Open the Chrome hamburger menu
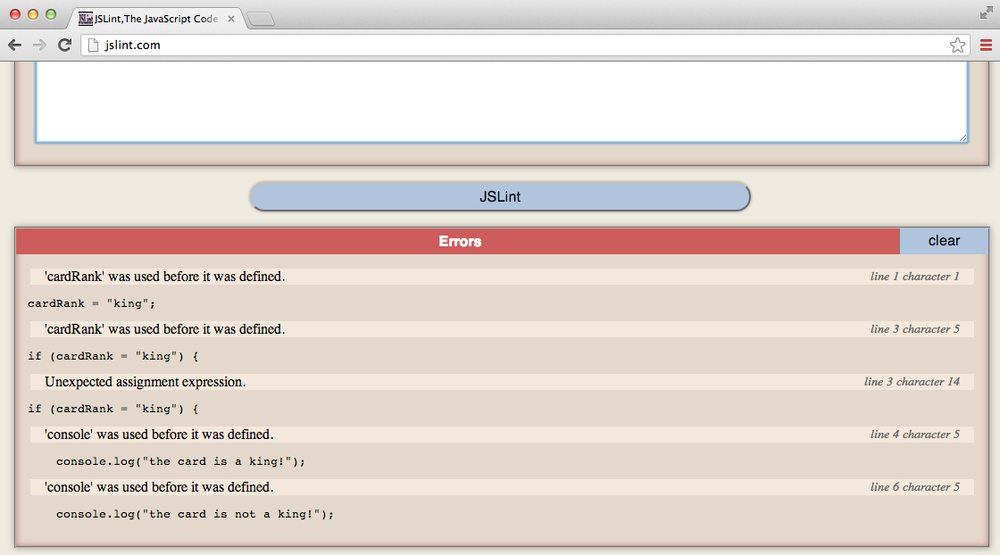Image resolution: width=1000 pixels, height=555 pixels. 986,45
